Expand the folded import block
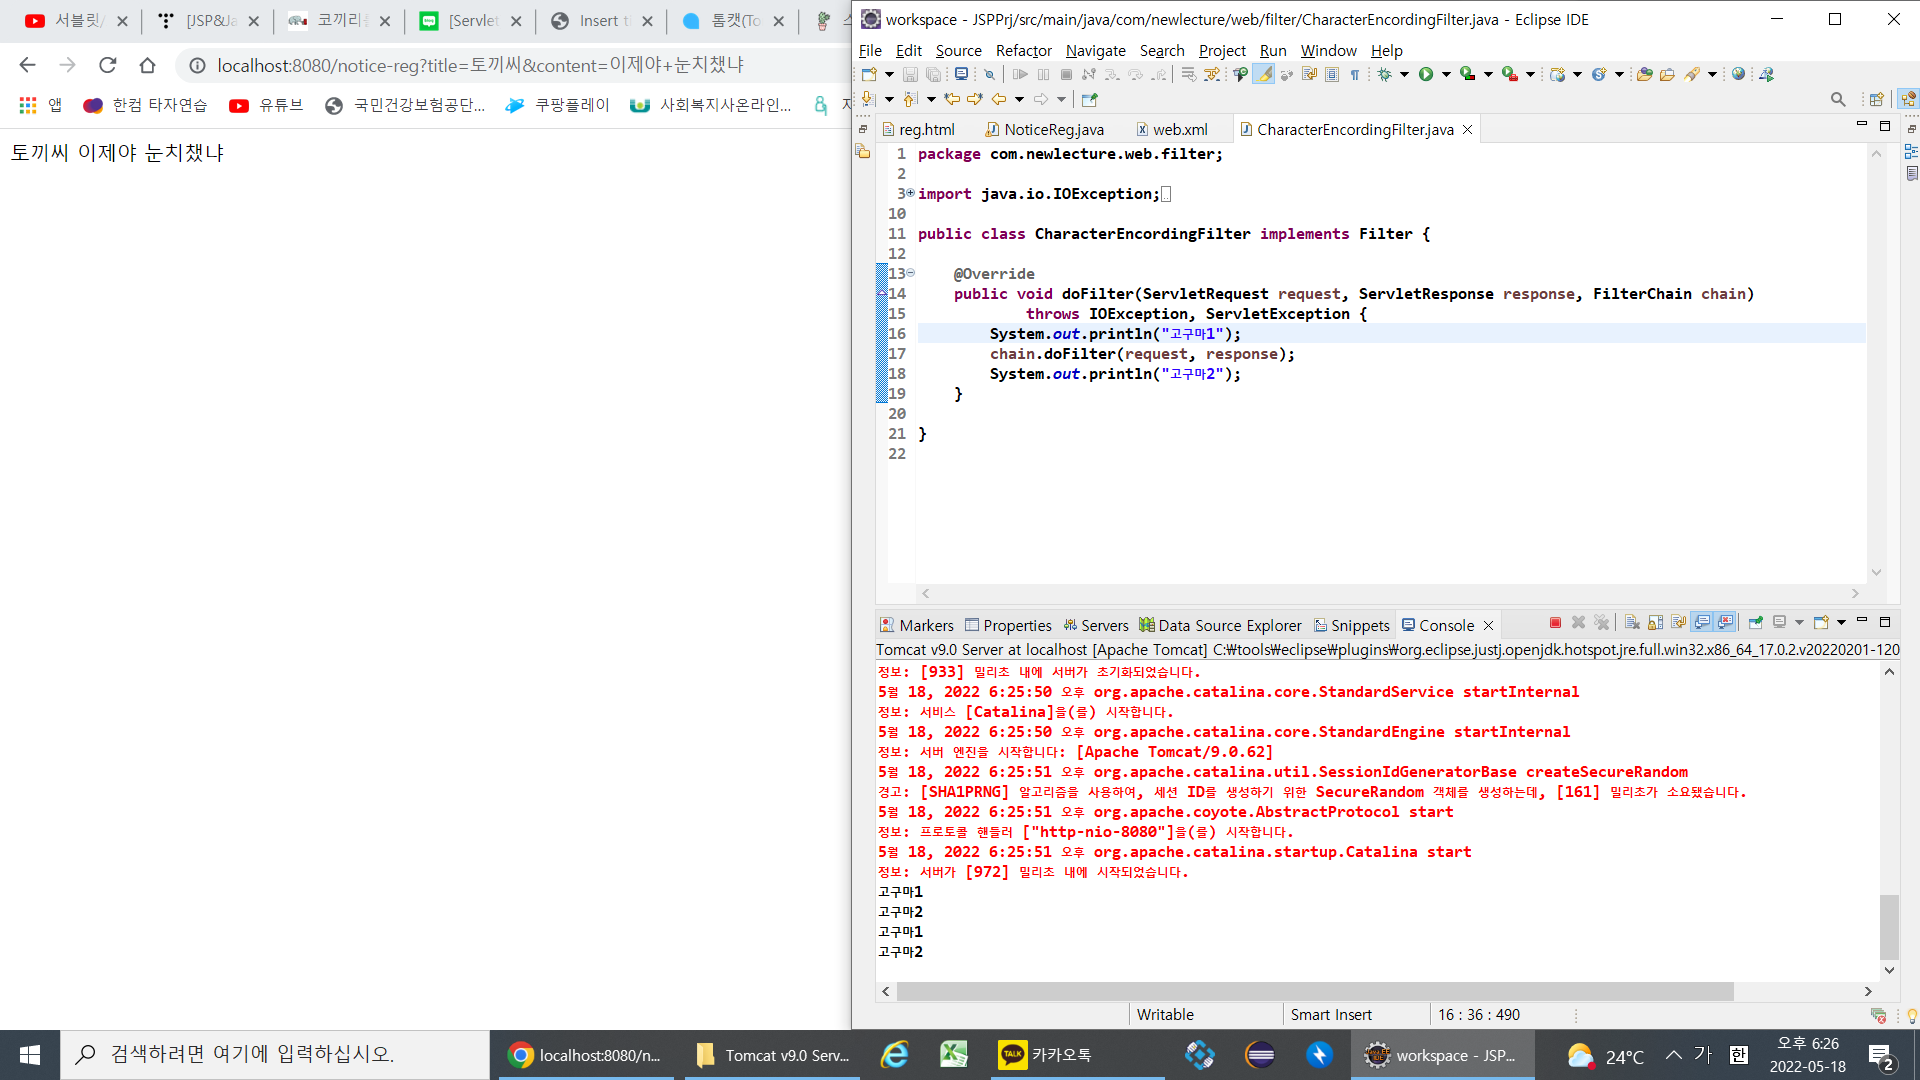This screenshot has width=1920, height=1080. click(910, 193)
